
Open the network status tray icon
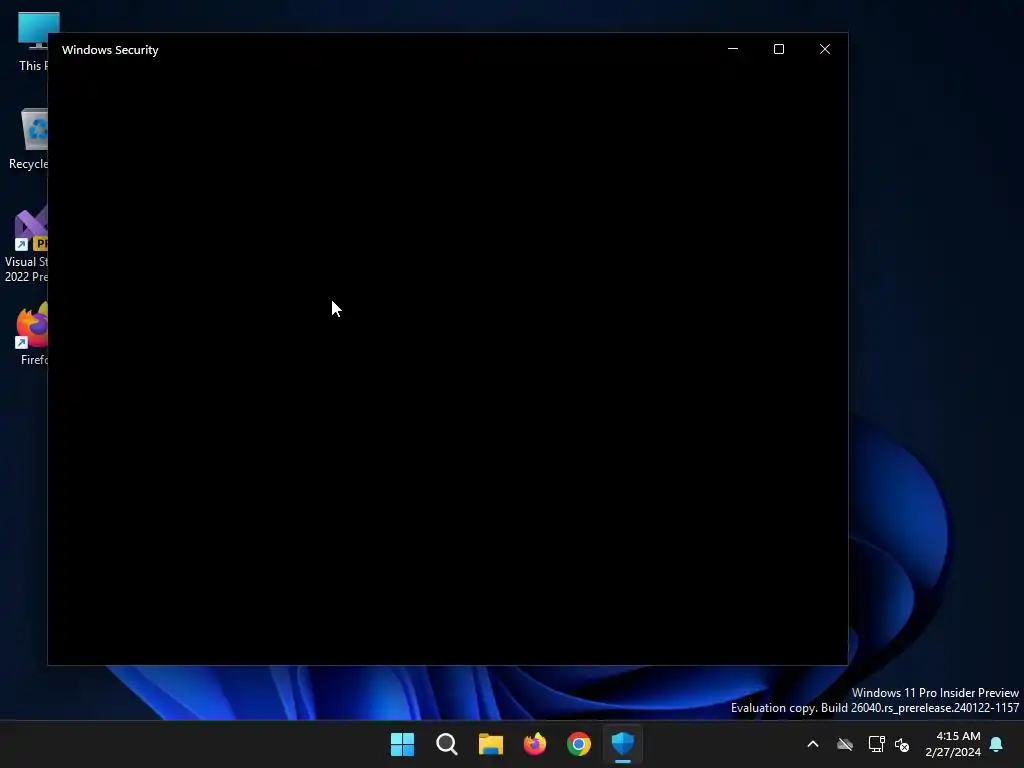point(876,744)
